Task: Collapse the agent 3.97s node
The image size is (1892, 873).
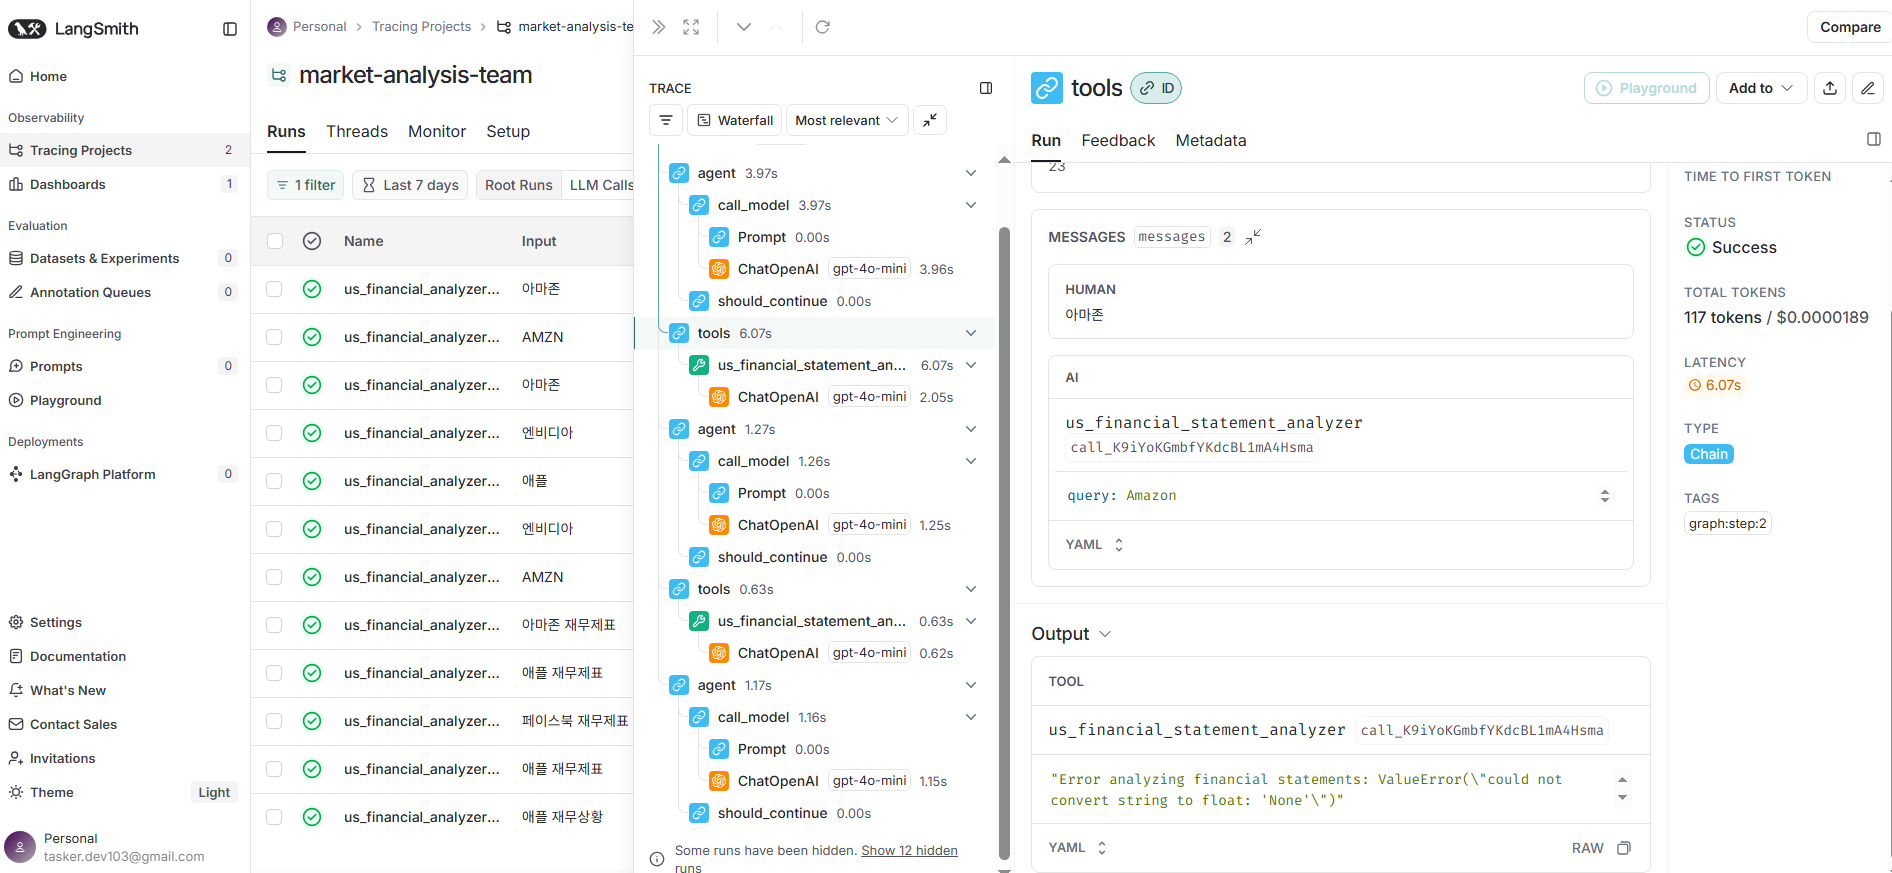Action: tap(970, 173)
